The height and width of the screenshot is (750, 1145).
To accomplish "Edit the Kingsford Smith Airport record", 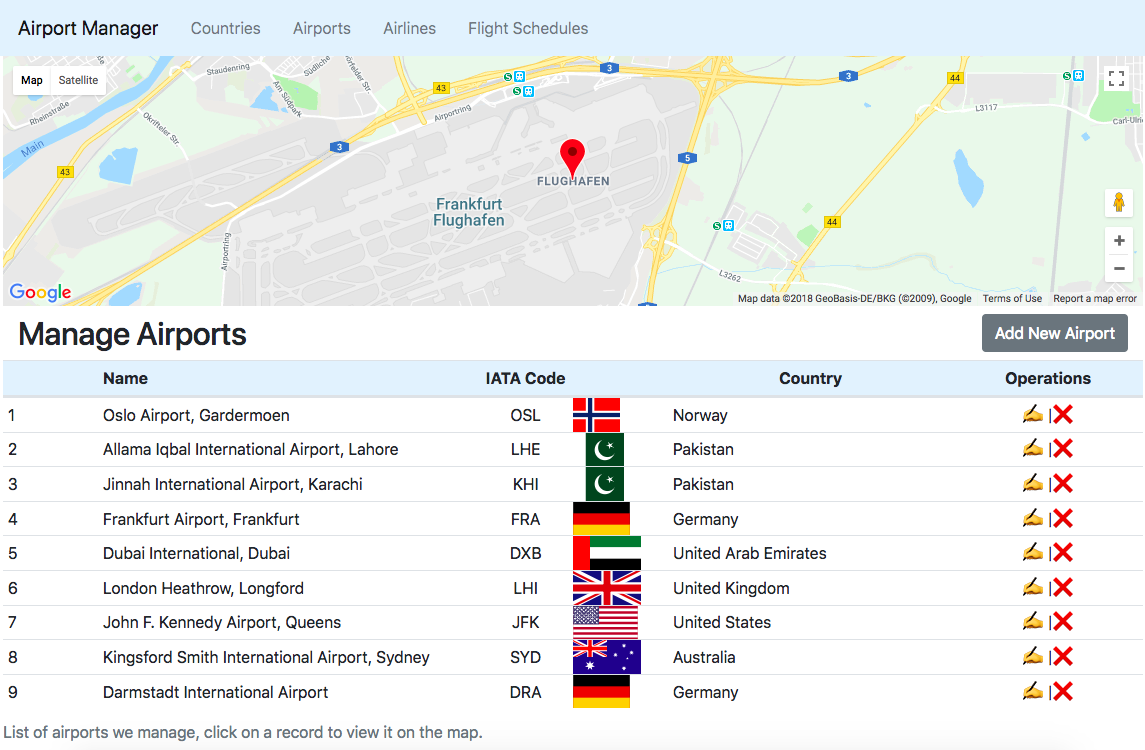I will pos(1033,657).
